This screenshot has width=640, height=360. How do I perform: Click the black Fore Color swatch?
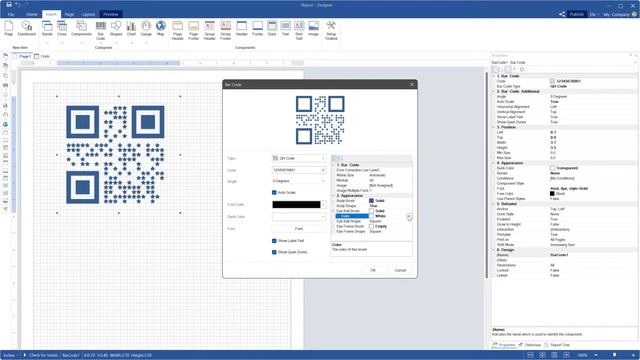296,204
